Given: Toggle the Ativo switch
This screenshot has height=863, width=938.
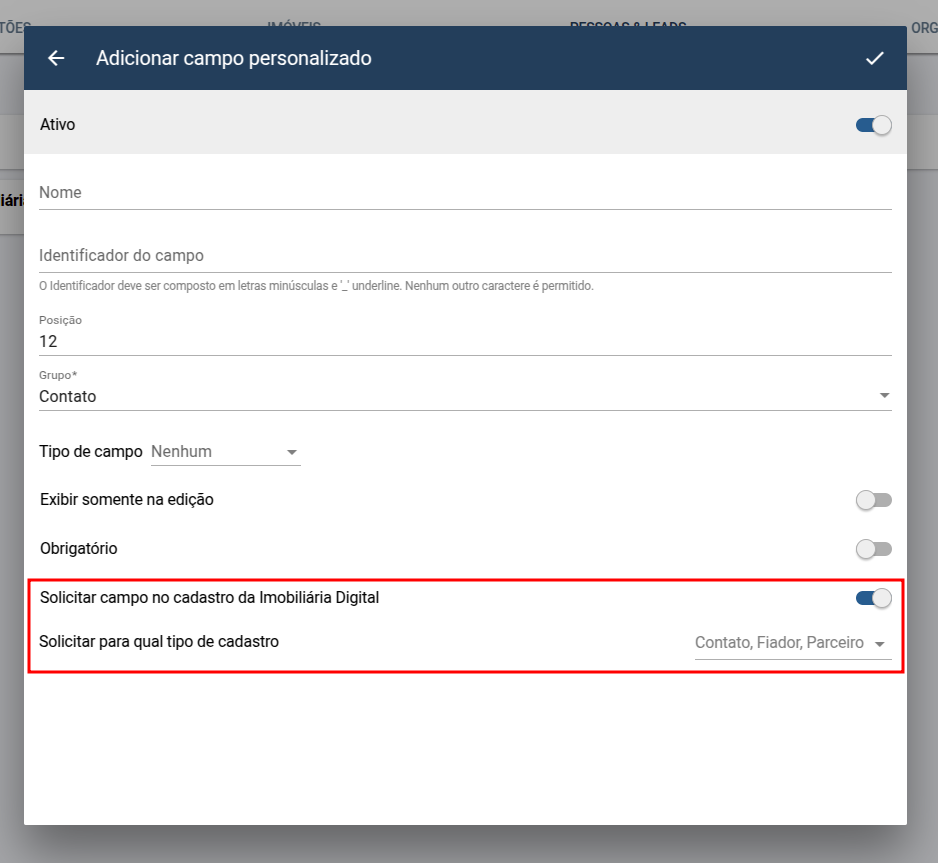Looking at the screenshot, I should tap(873, 125).
